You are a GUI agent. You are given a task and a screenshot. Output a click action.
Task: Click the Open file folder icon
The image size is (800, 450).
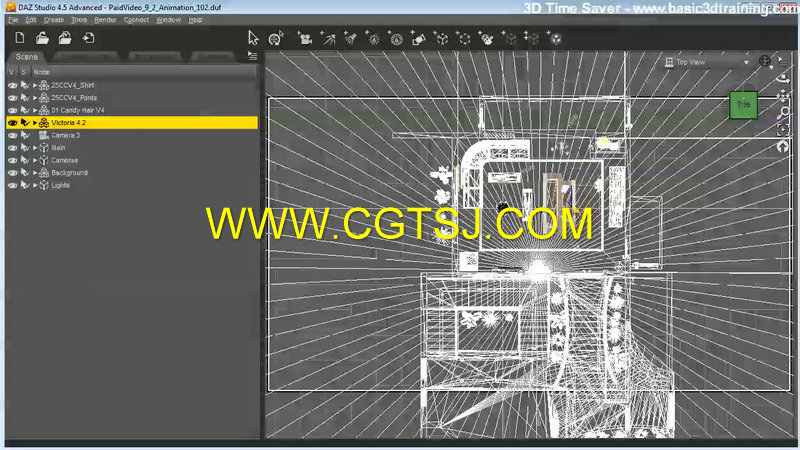(x=42, y=38)
